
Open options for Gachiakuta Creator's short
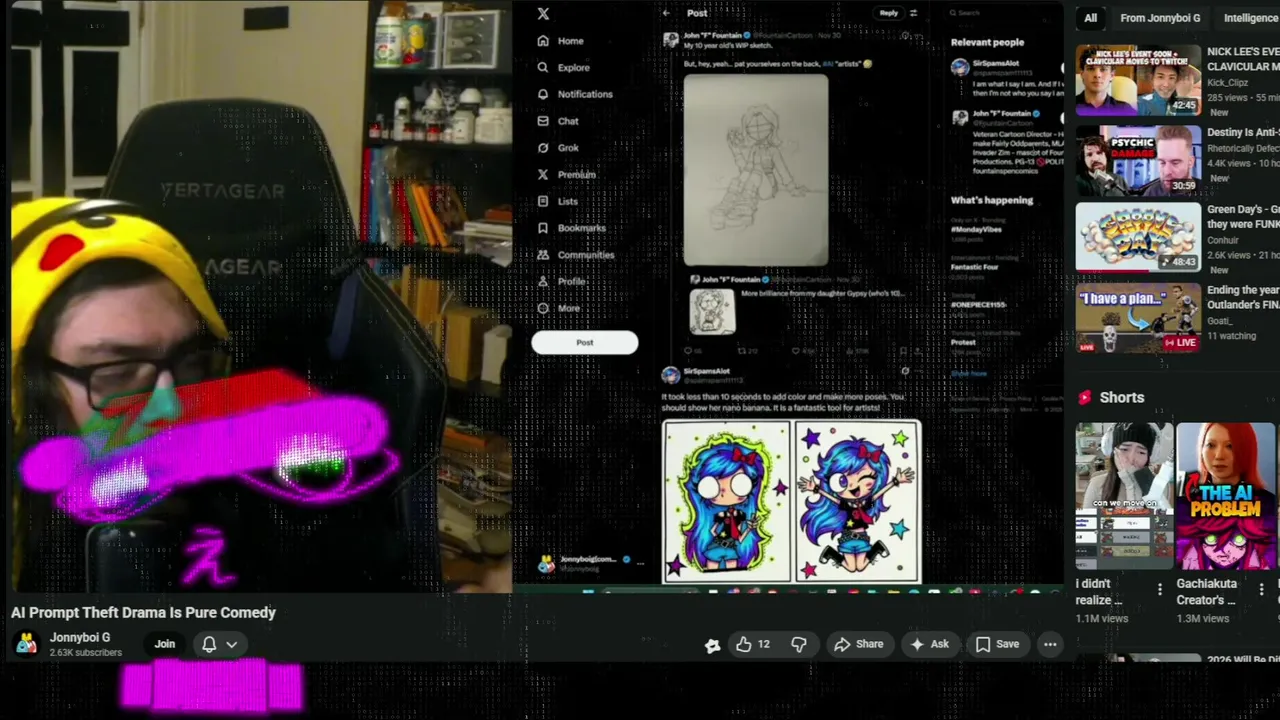[x=1262, y=590]
